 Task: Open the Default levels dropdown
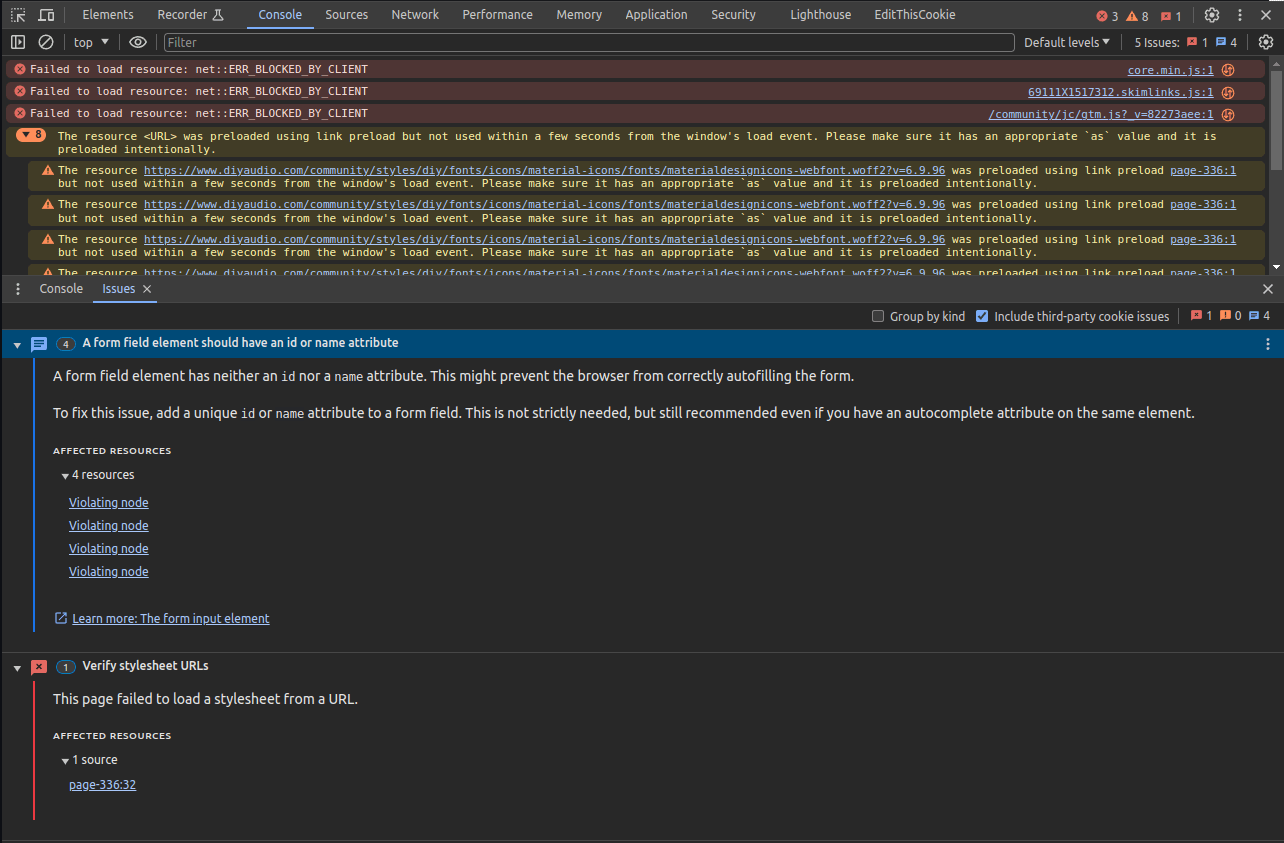click(1067, 42)
